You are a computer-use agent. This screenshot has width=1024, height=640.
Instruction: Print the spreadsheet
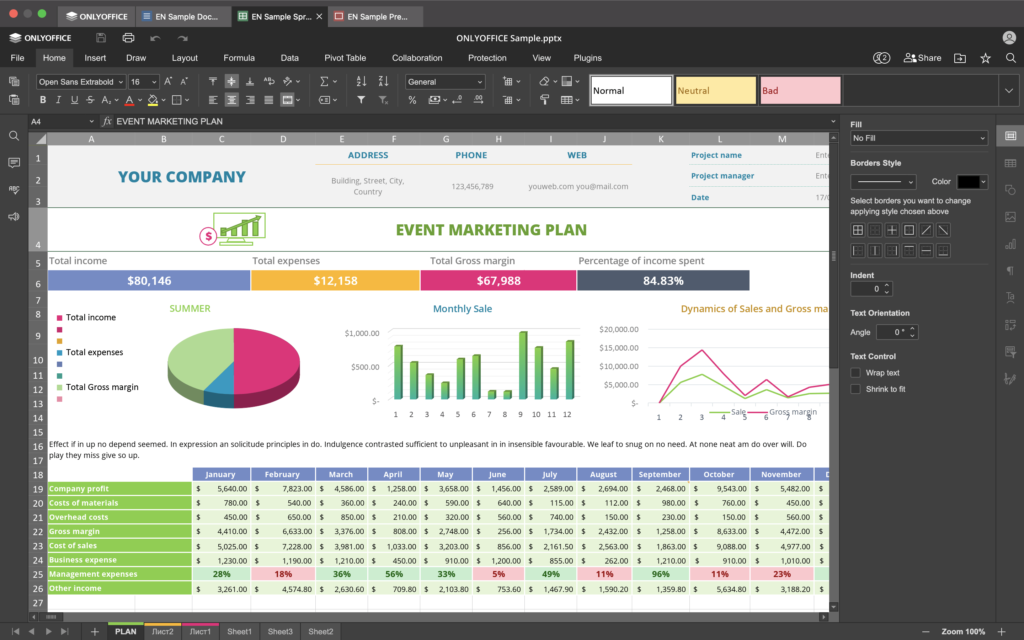128,38
